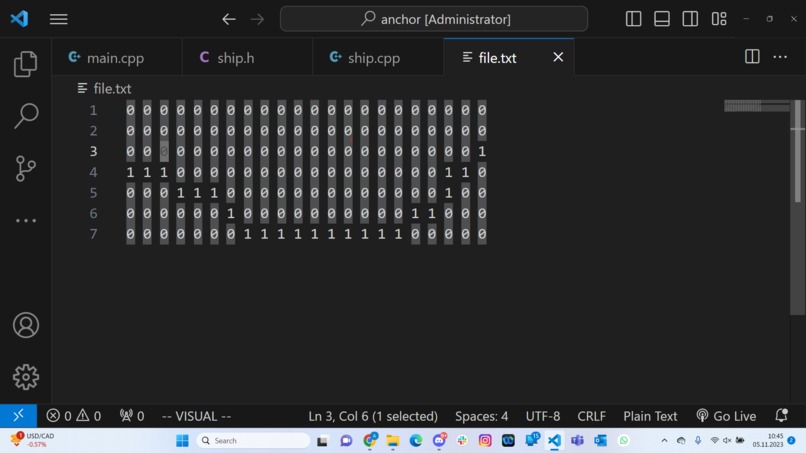The height and width of the screenshot is (453, 806).
Task: Open Instagram from taskbar
Action: 485,441
